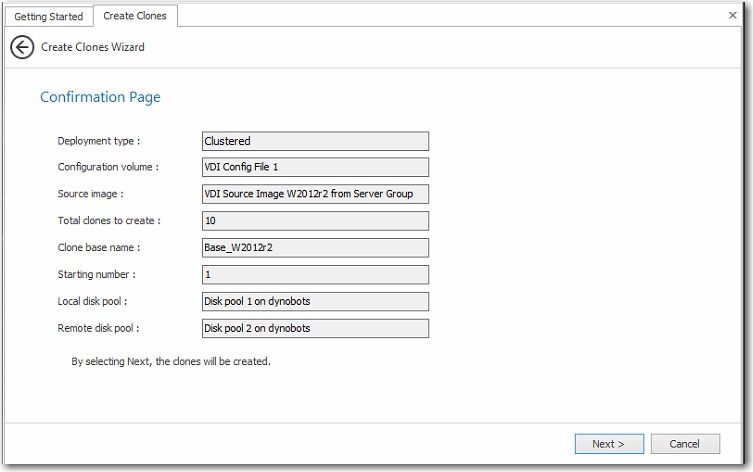The image size is (753, 472).
Task: Close the tab panel with X
Action: coord(732,16)
